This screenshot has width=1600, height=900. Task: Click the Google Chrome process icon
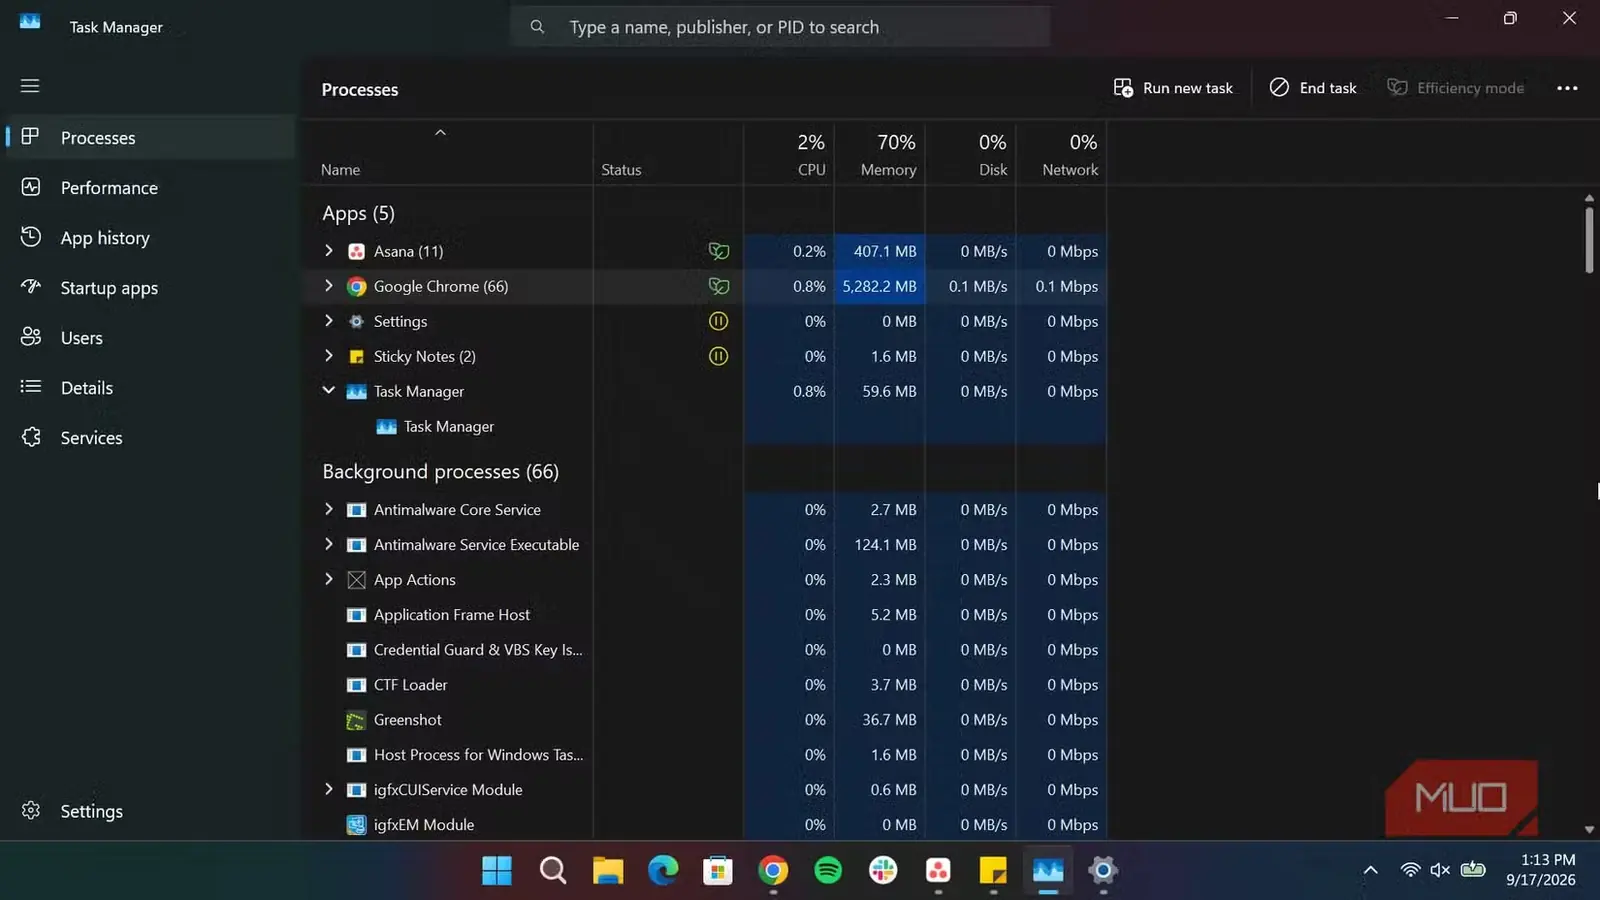(x=356, y=286)
